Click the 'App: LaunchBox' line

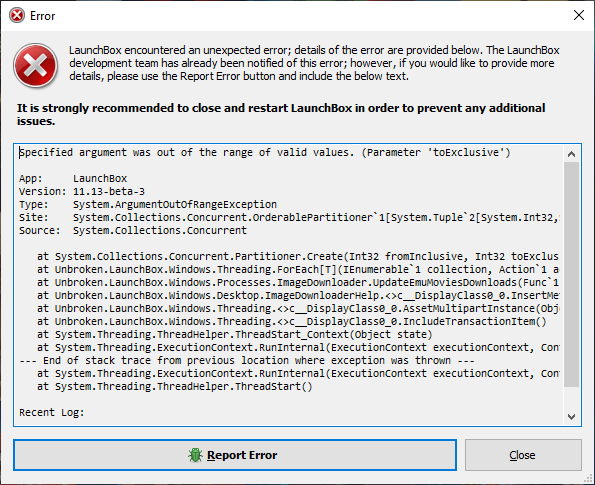point(73,178)
